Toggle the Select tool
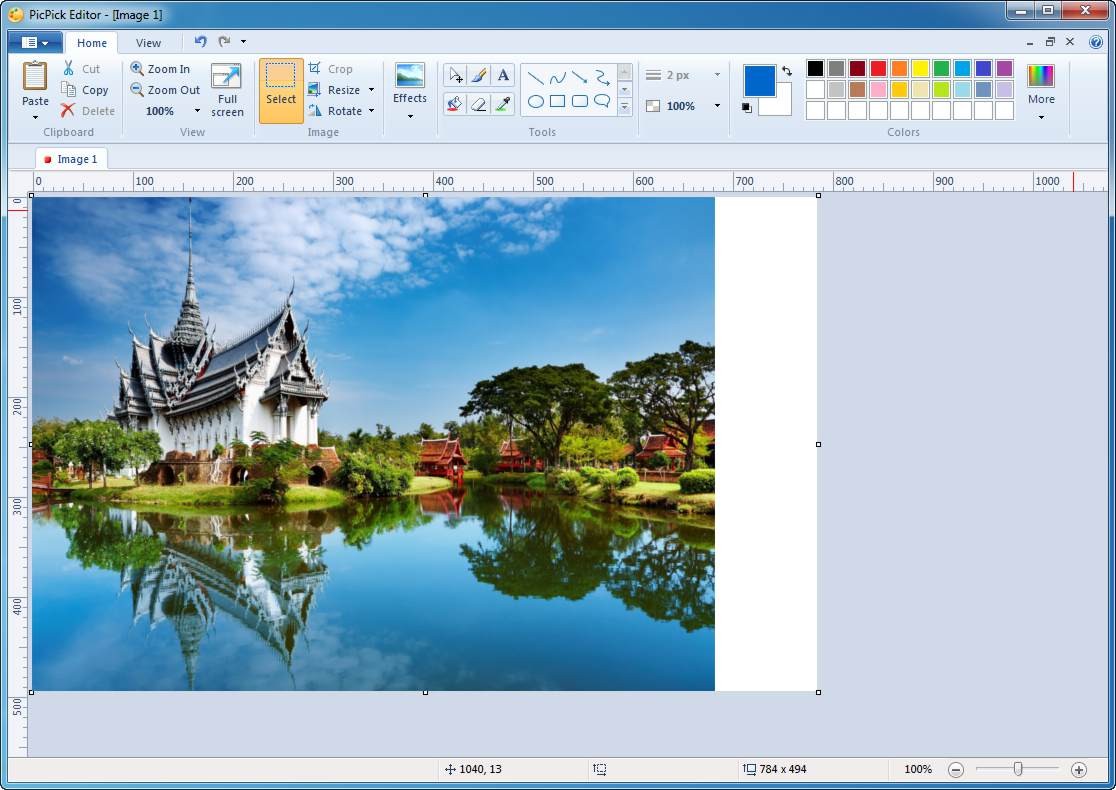The image size is (1116, 790). (280, 90)
